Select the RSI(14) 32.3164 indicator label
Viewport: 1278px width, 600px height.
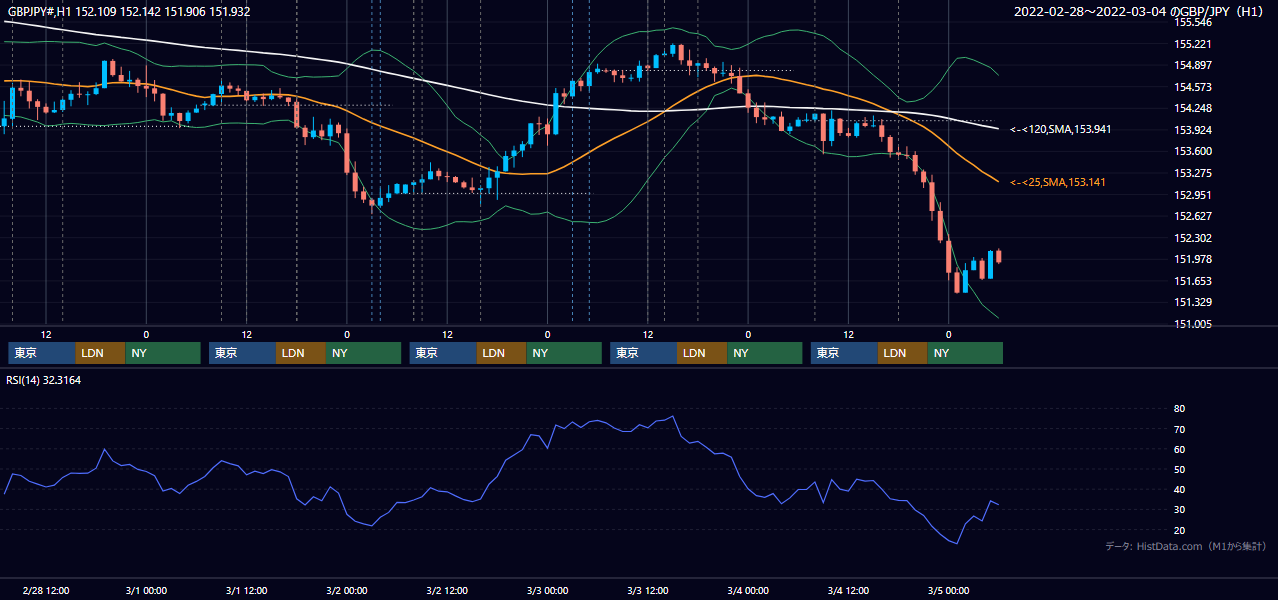coord(44,380)
